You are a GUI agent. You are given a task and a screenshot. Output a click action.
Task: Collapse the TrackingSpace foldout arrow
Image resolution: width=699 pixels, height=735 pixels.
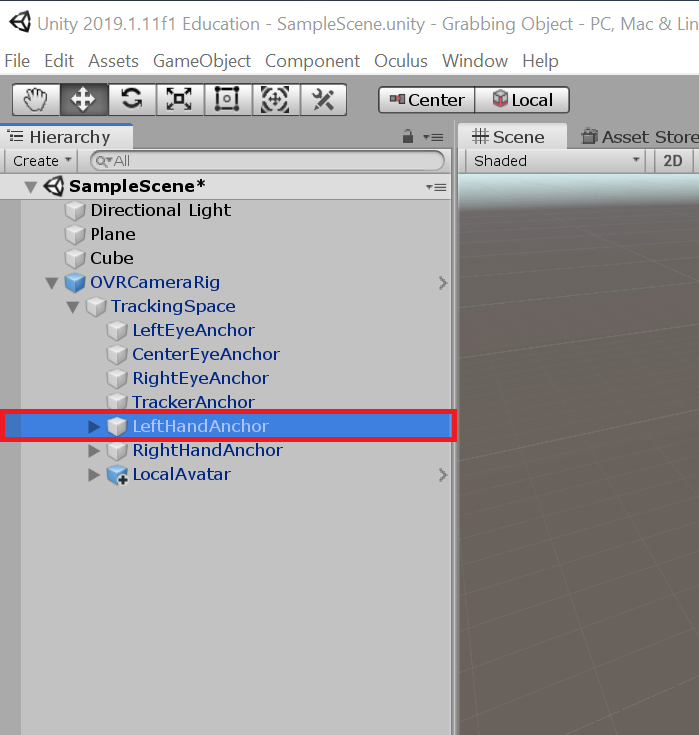point(73,307)
